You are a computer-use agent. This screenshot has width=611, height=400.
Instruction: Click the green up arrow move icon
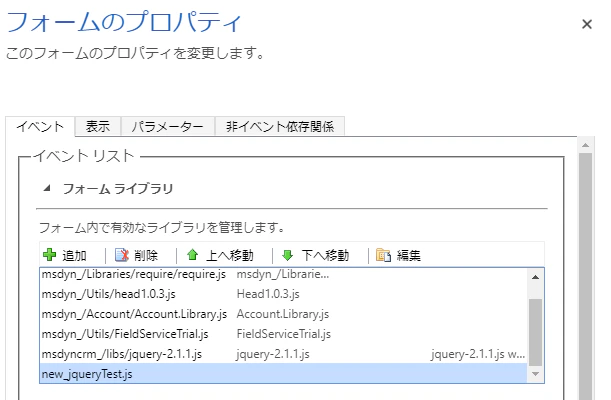[x=192, y=255]
